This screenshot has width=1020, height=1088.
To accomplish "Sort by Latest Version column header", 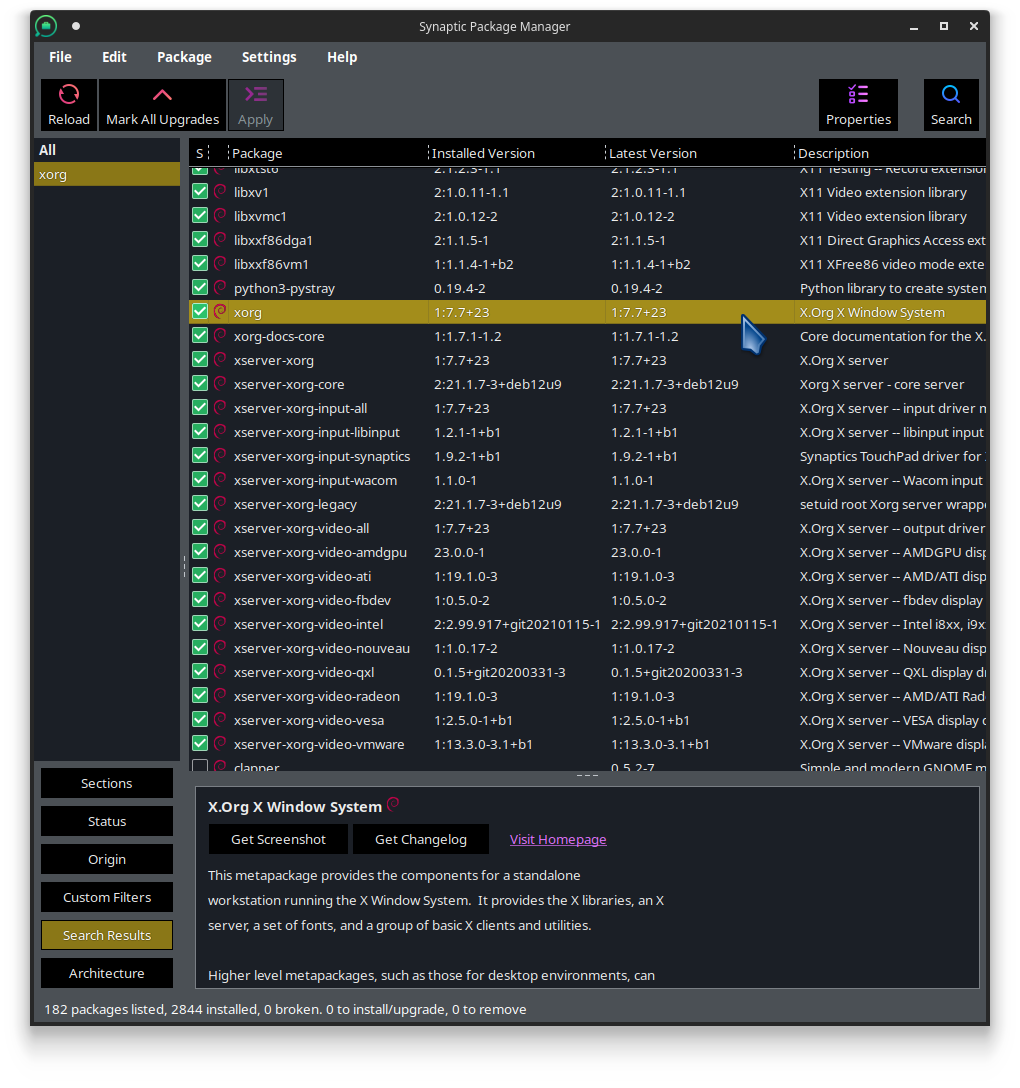I will [x=699, y=153].
